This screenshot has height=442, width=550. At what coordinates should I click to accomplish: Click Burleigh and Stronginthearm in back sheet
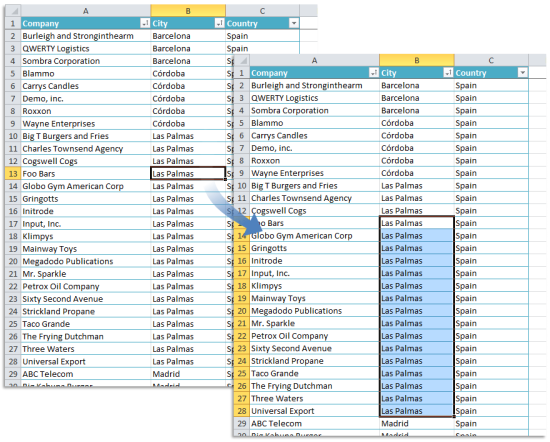pos(86,36)
